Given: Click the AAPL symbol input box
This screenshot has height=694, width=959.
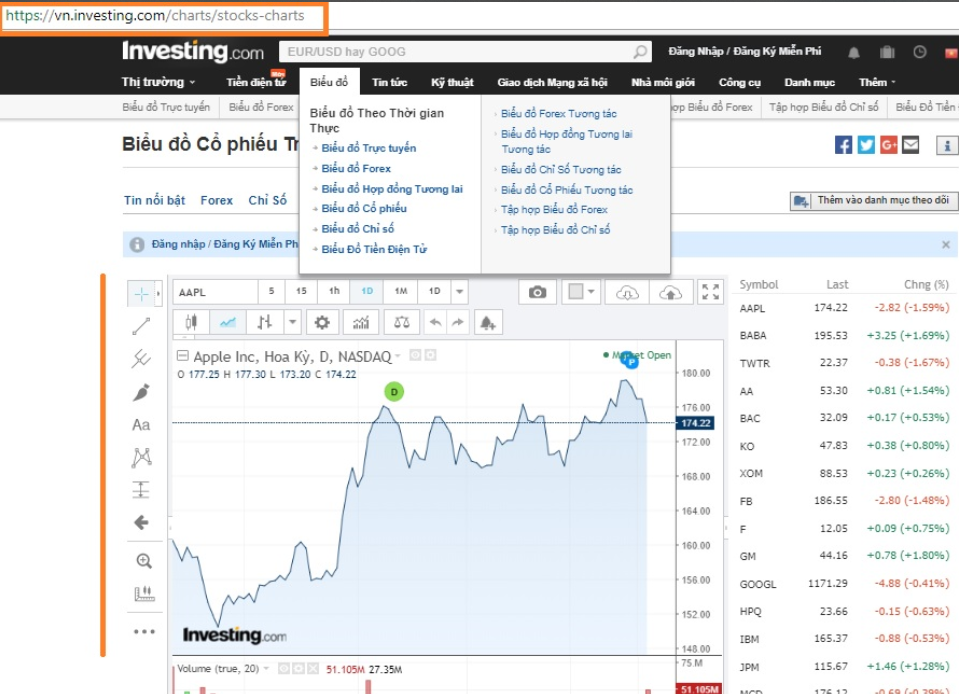Looking at the screenshot, I should click(215, 292).
